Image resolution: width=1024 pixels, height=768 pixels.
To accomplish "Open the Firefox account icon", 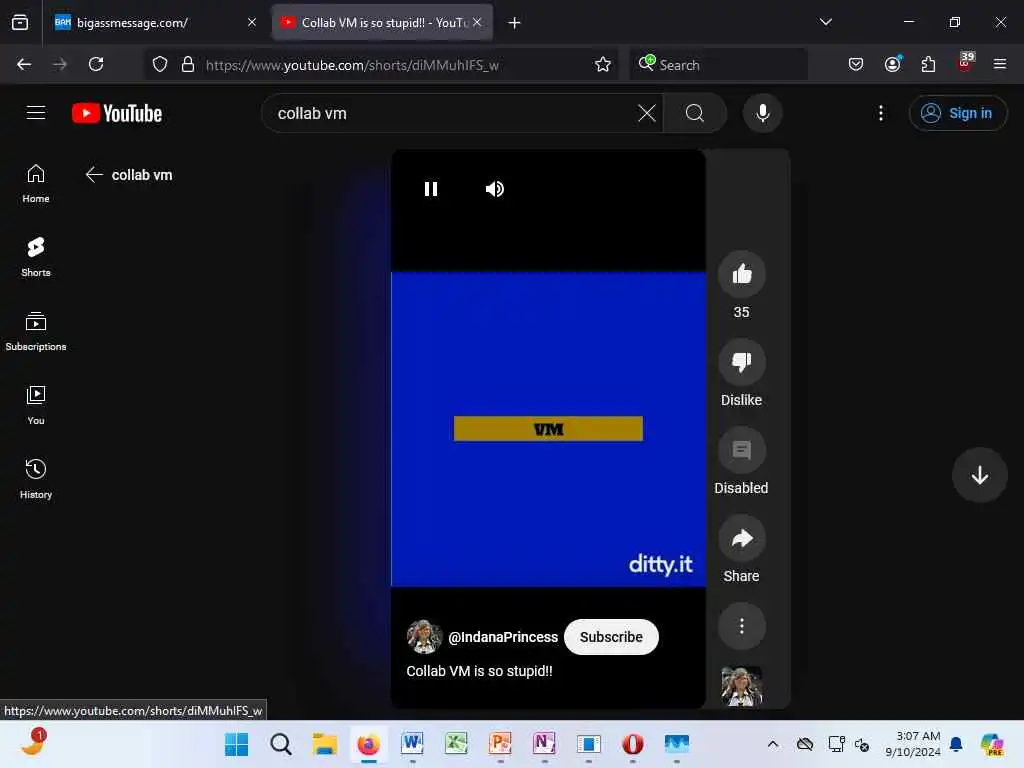I will [x=892, y=64].
